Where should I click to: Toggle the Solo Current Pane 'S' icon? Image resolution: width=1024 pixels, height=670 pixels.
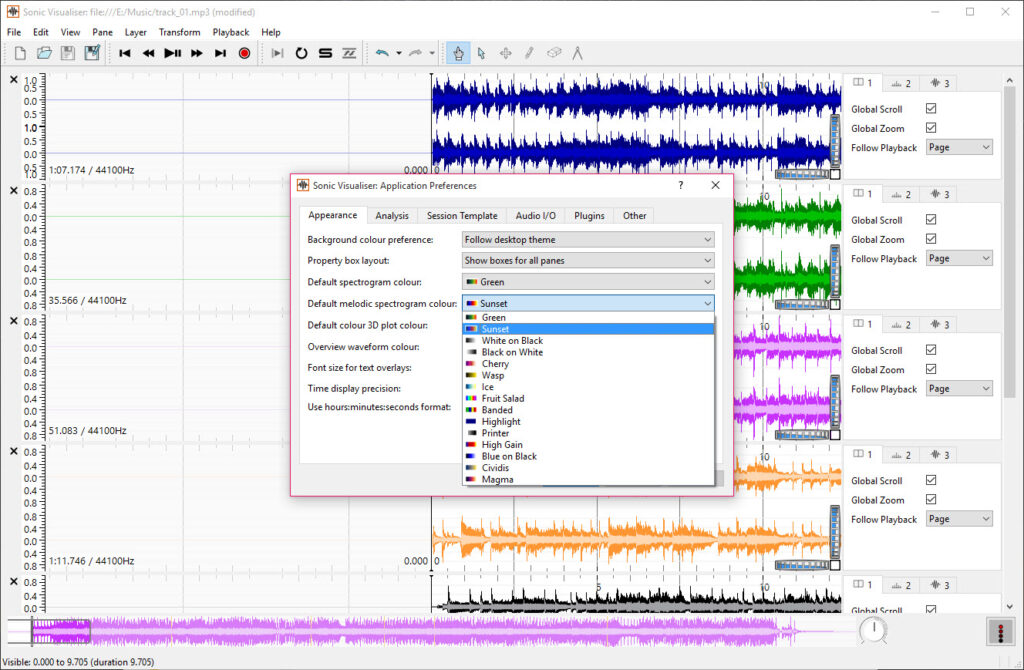325,53
